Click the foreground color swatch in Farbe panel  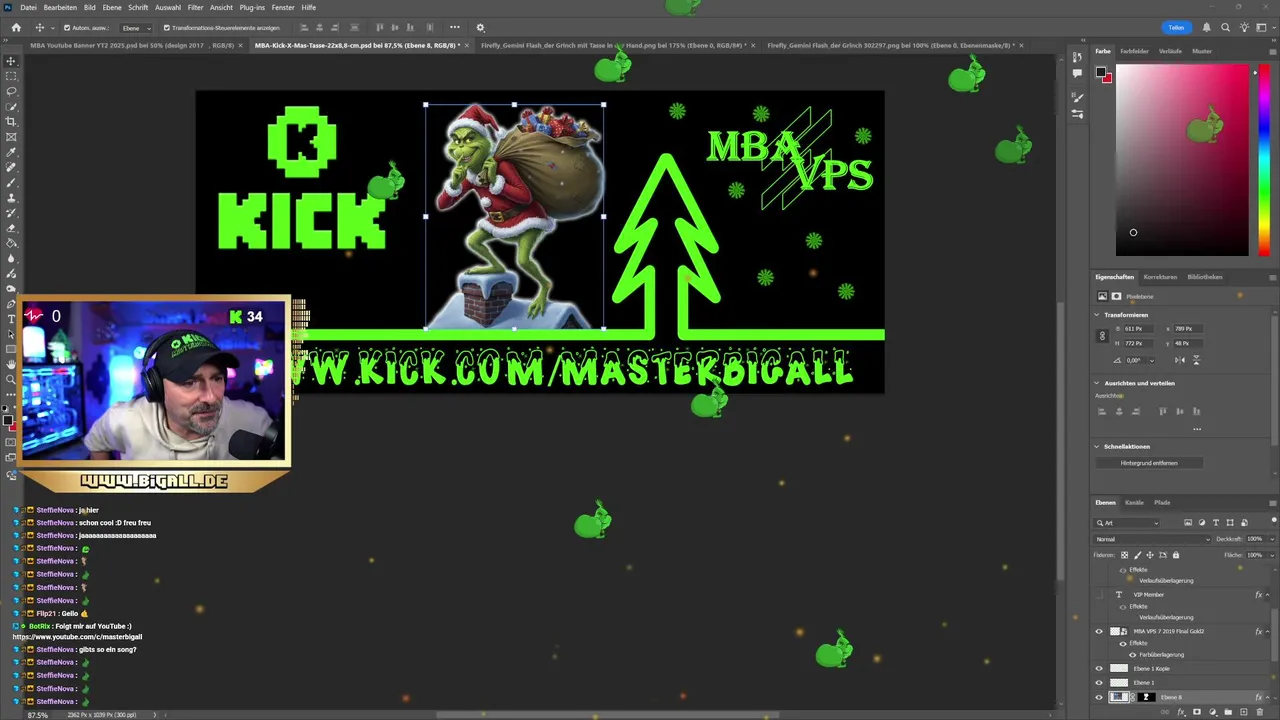(1101, 72)
